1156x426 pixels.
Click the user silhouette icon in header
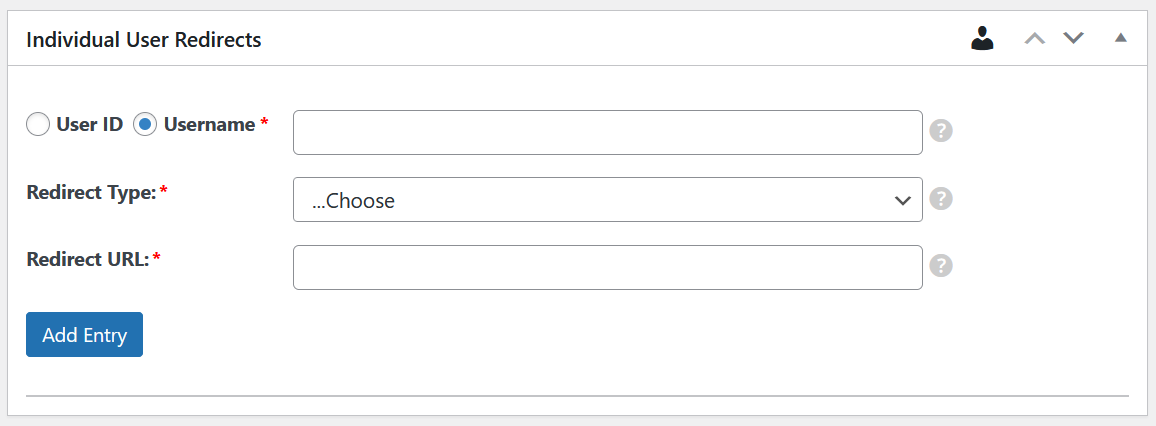click(x=982, y=39)
